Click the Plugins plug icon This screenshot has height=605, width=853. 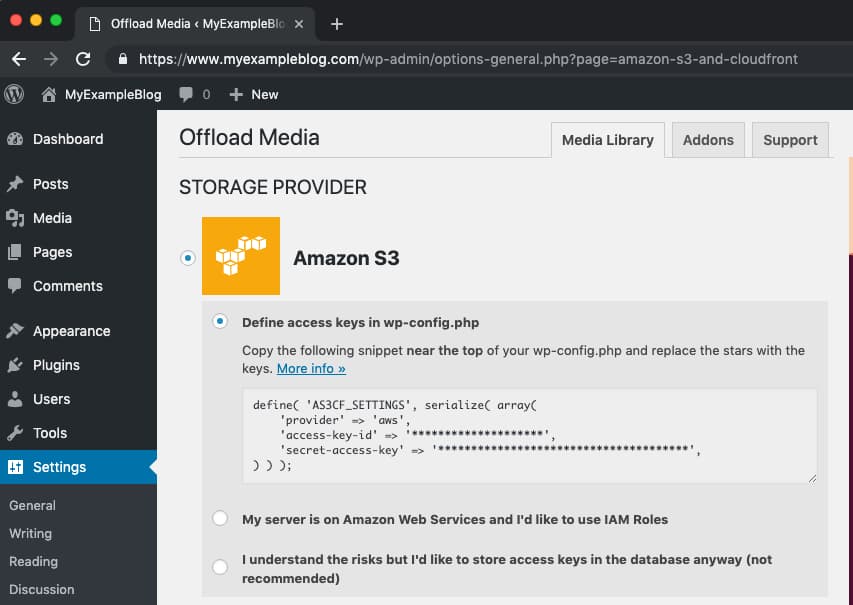pyautogui.click(x=15, y=365)
